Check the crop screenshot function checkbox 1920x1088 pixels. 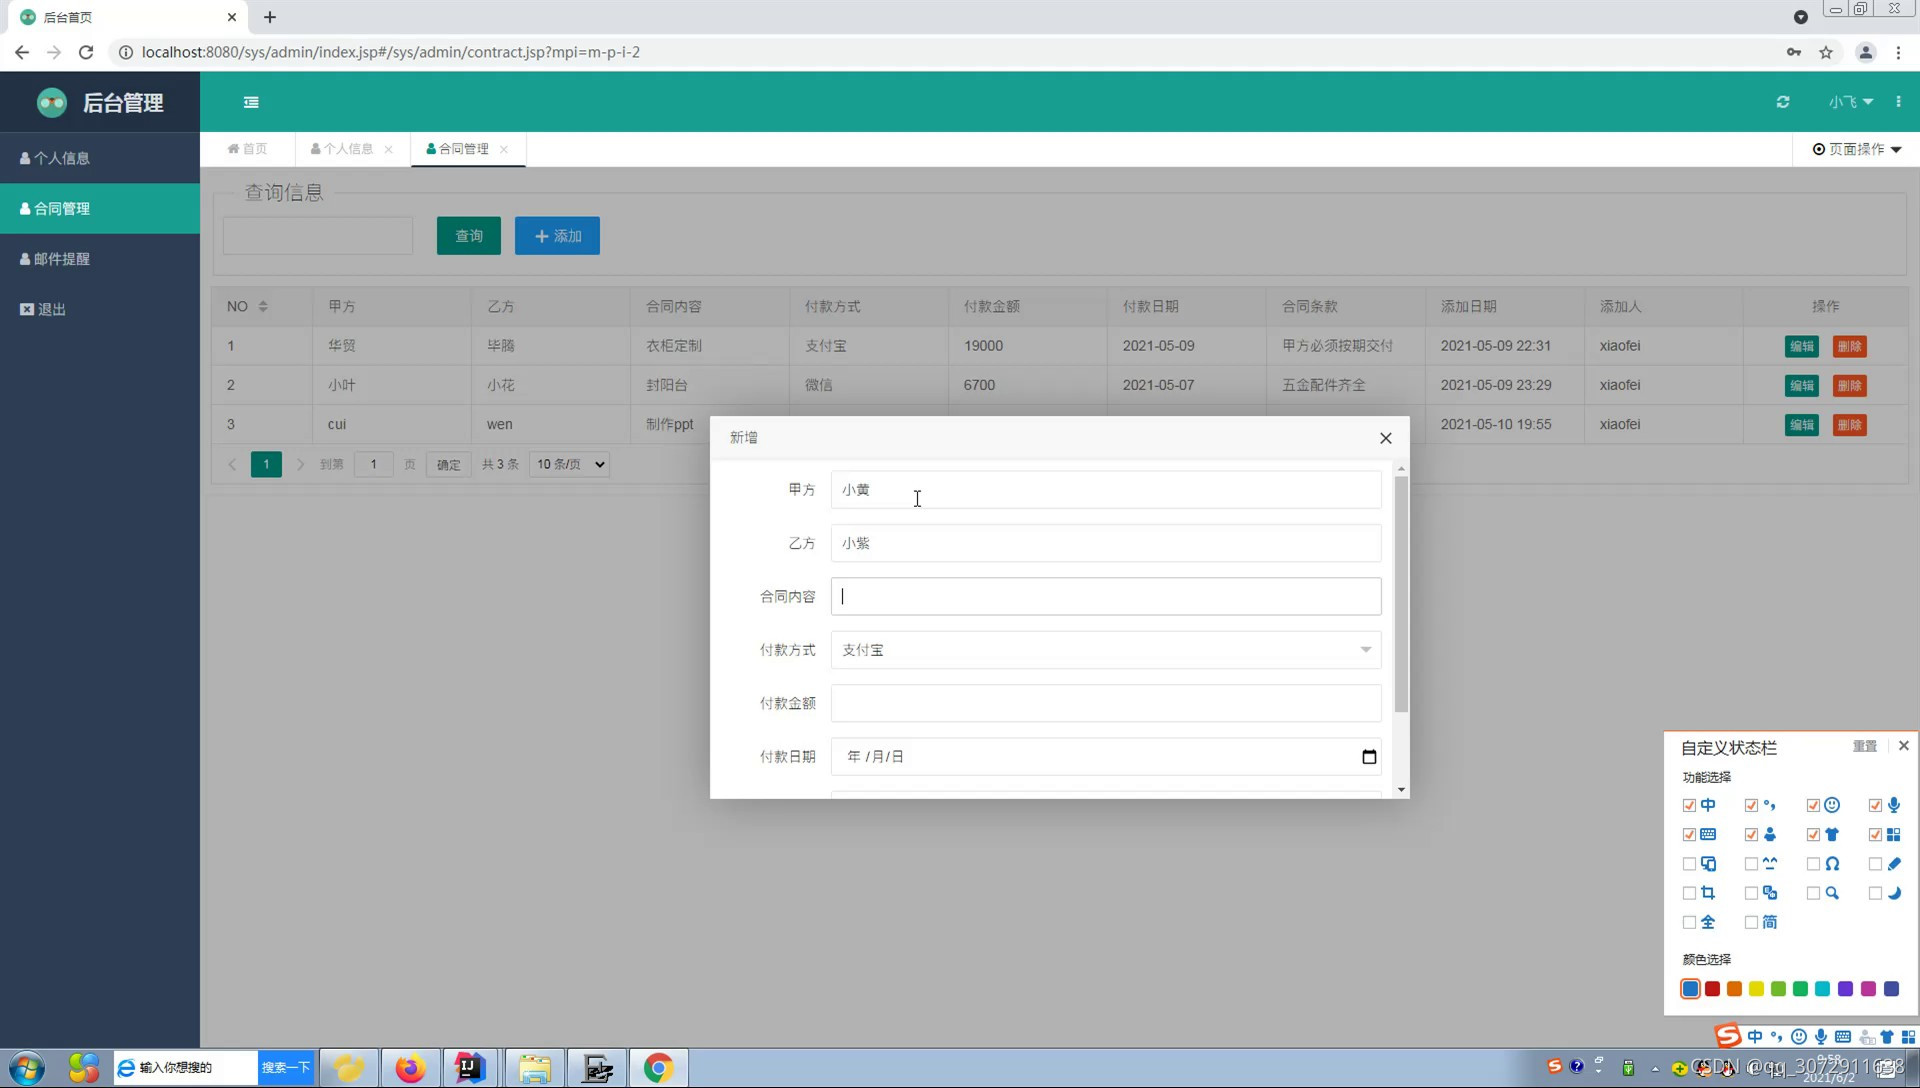tap(1689, 893)
